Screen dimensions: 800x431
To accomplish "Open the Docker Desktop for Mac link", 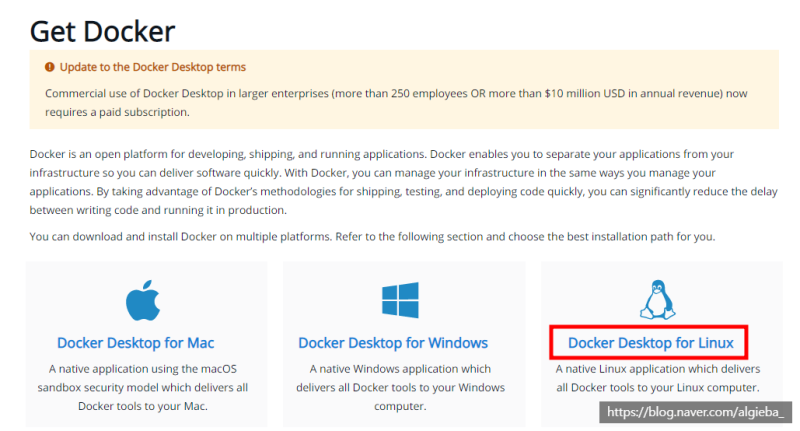I will (135, 343).
